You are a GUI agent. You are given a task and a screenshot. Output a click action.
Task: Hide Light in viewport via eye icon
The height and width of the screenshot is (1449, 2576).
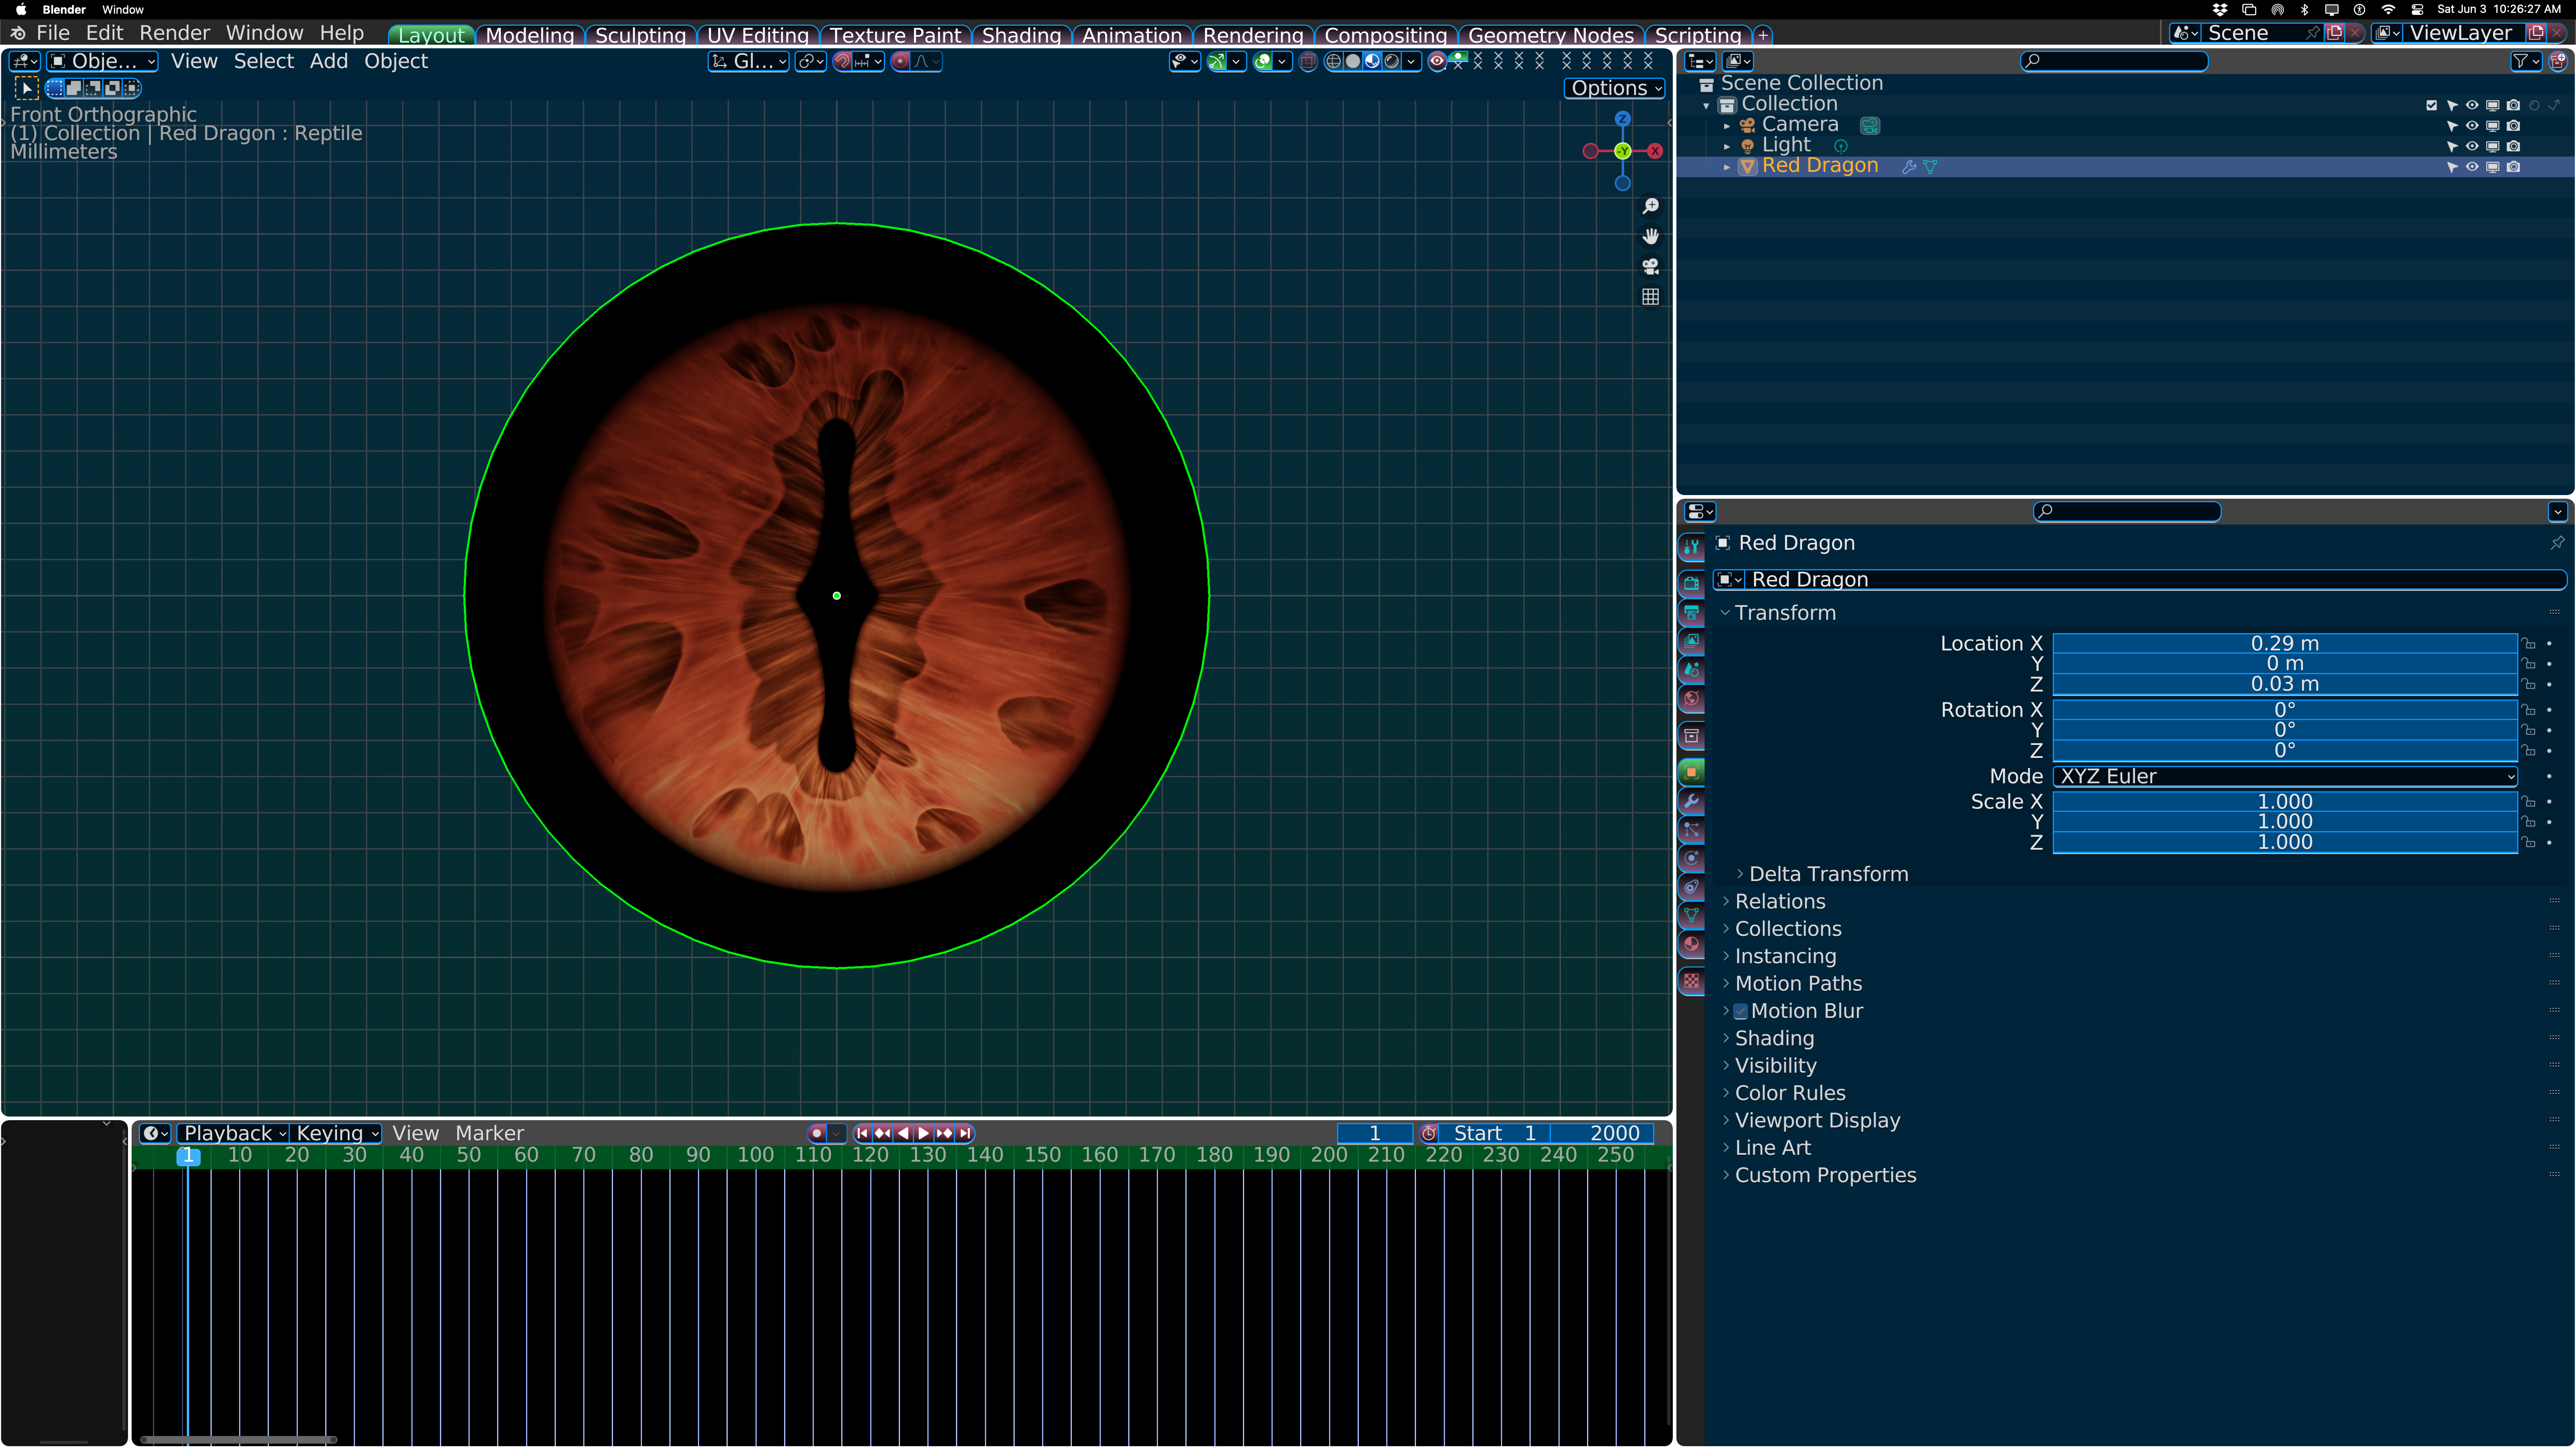pos(2472,146)
